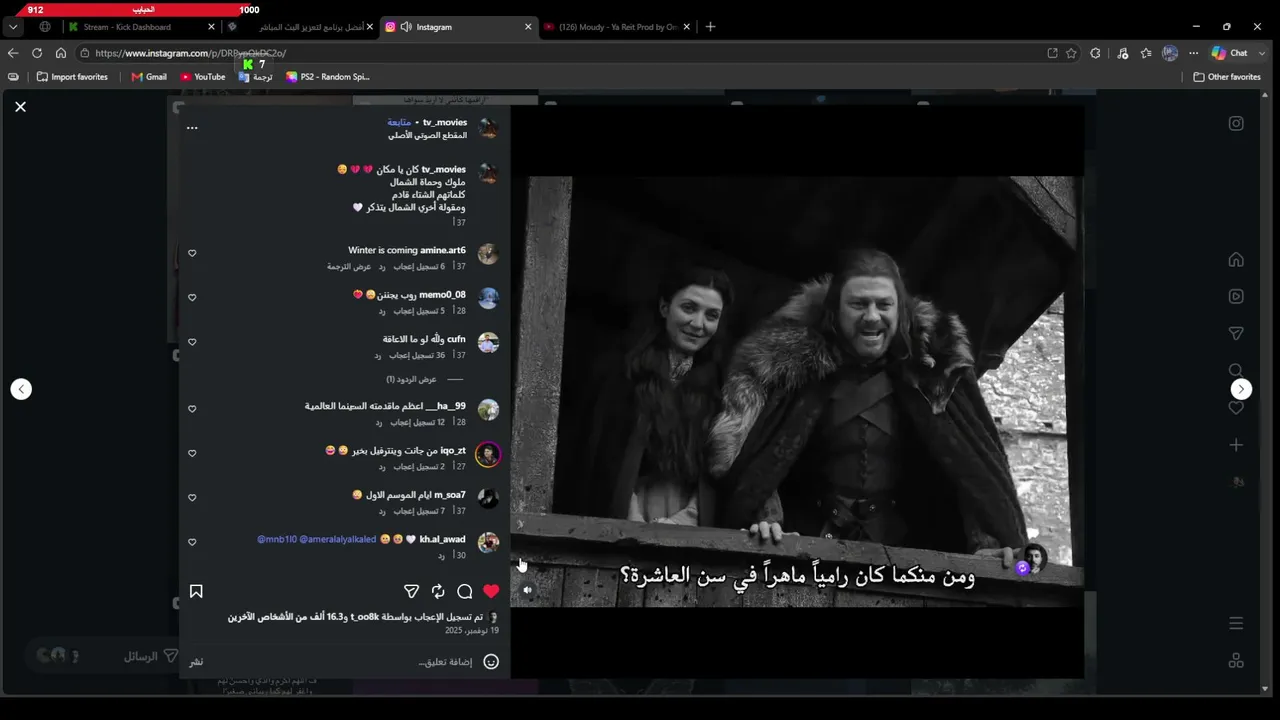The image size is (1280, 720).
Task: Create a new post with the plus icon
Action: tap(1236, 445)
